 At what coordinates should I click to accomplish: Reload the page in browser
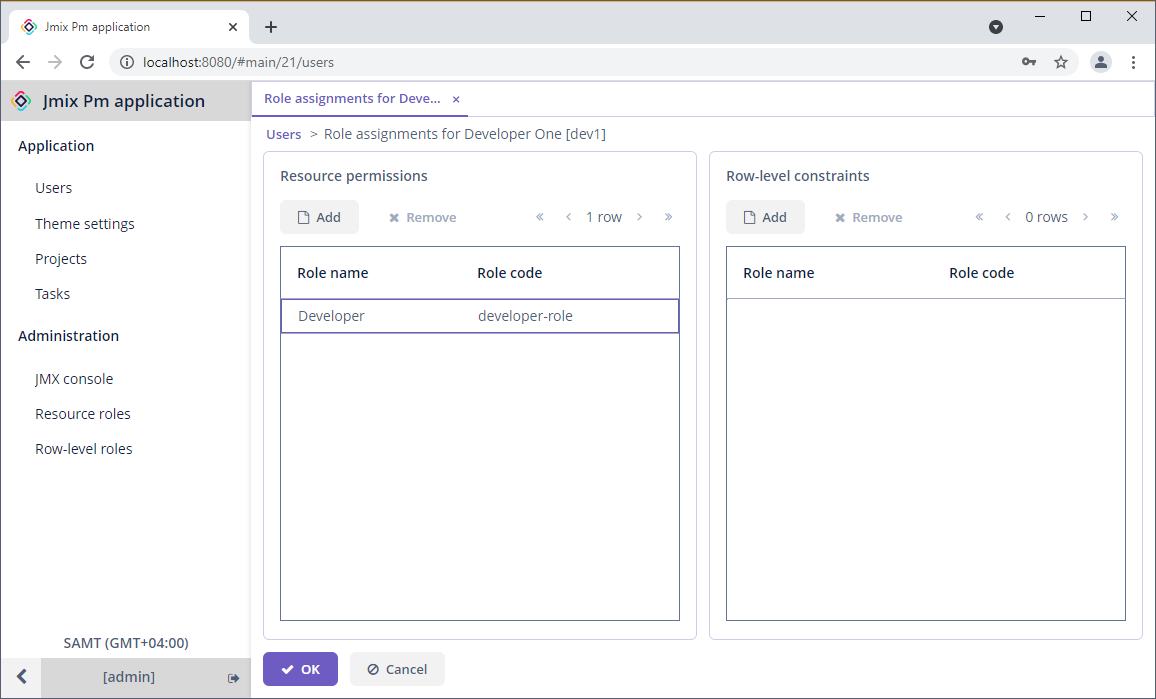click(87, 62)
